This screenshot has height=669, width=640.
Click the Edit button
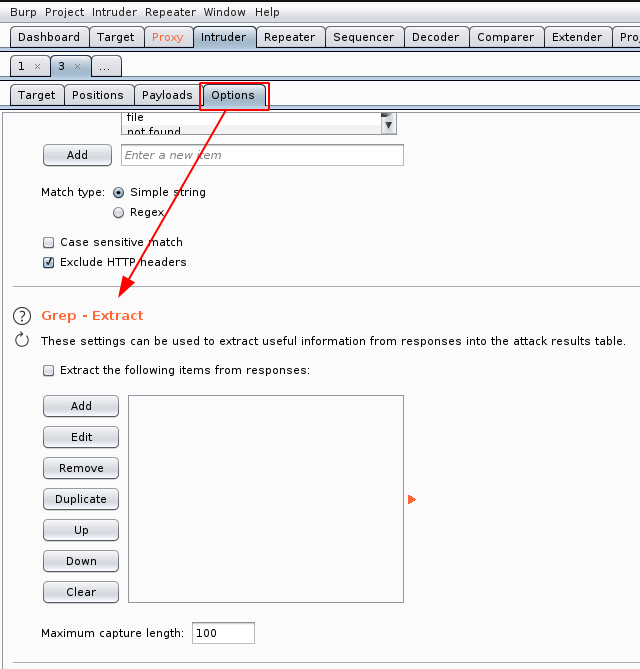[x=81, y=437]
